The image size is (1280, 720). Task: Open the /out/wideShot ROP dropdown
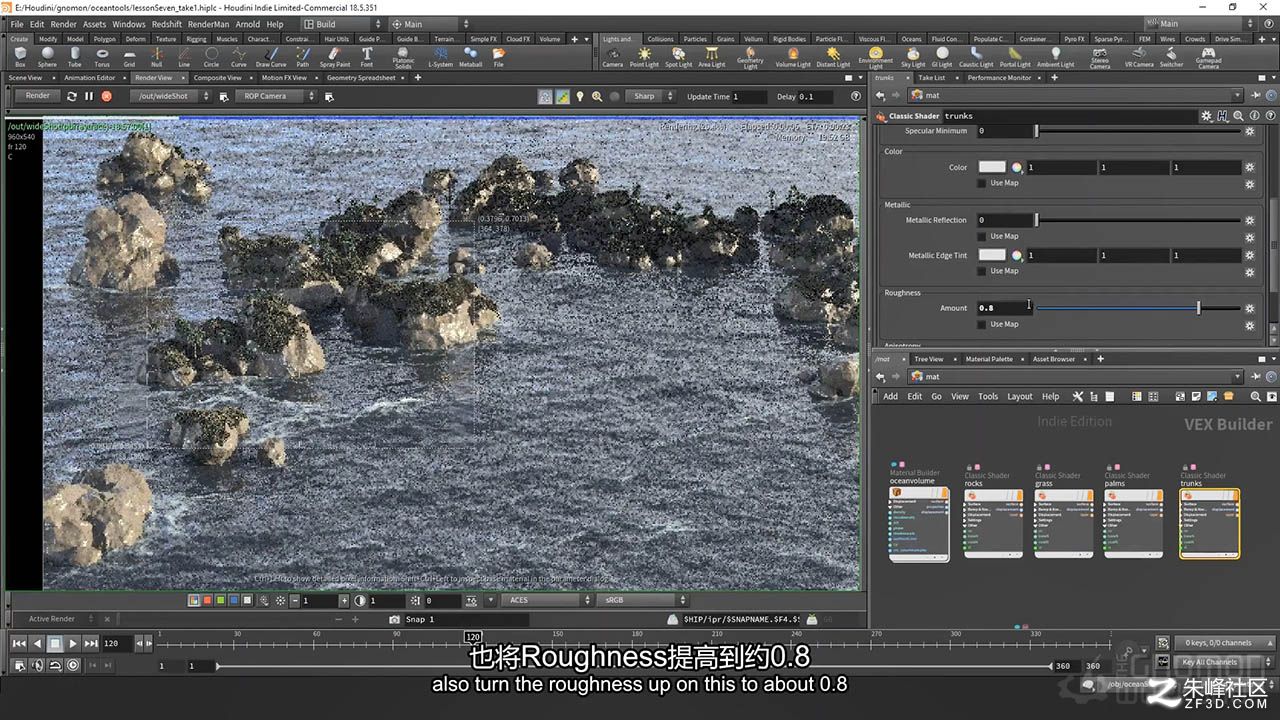(169, 96)
